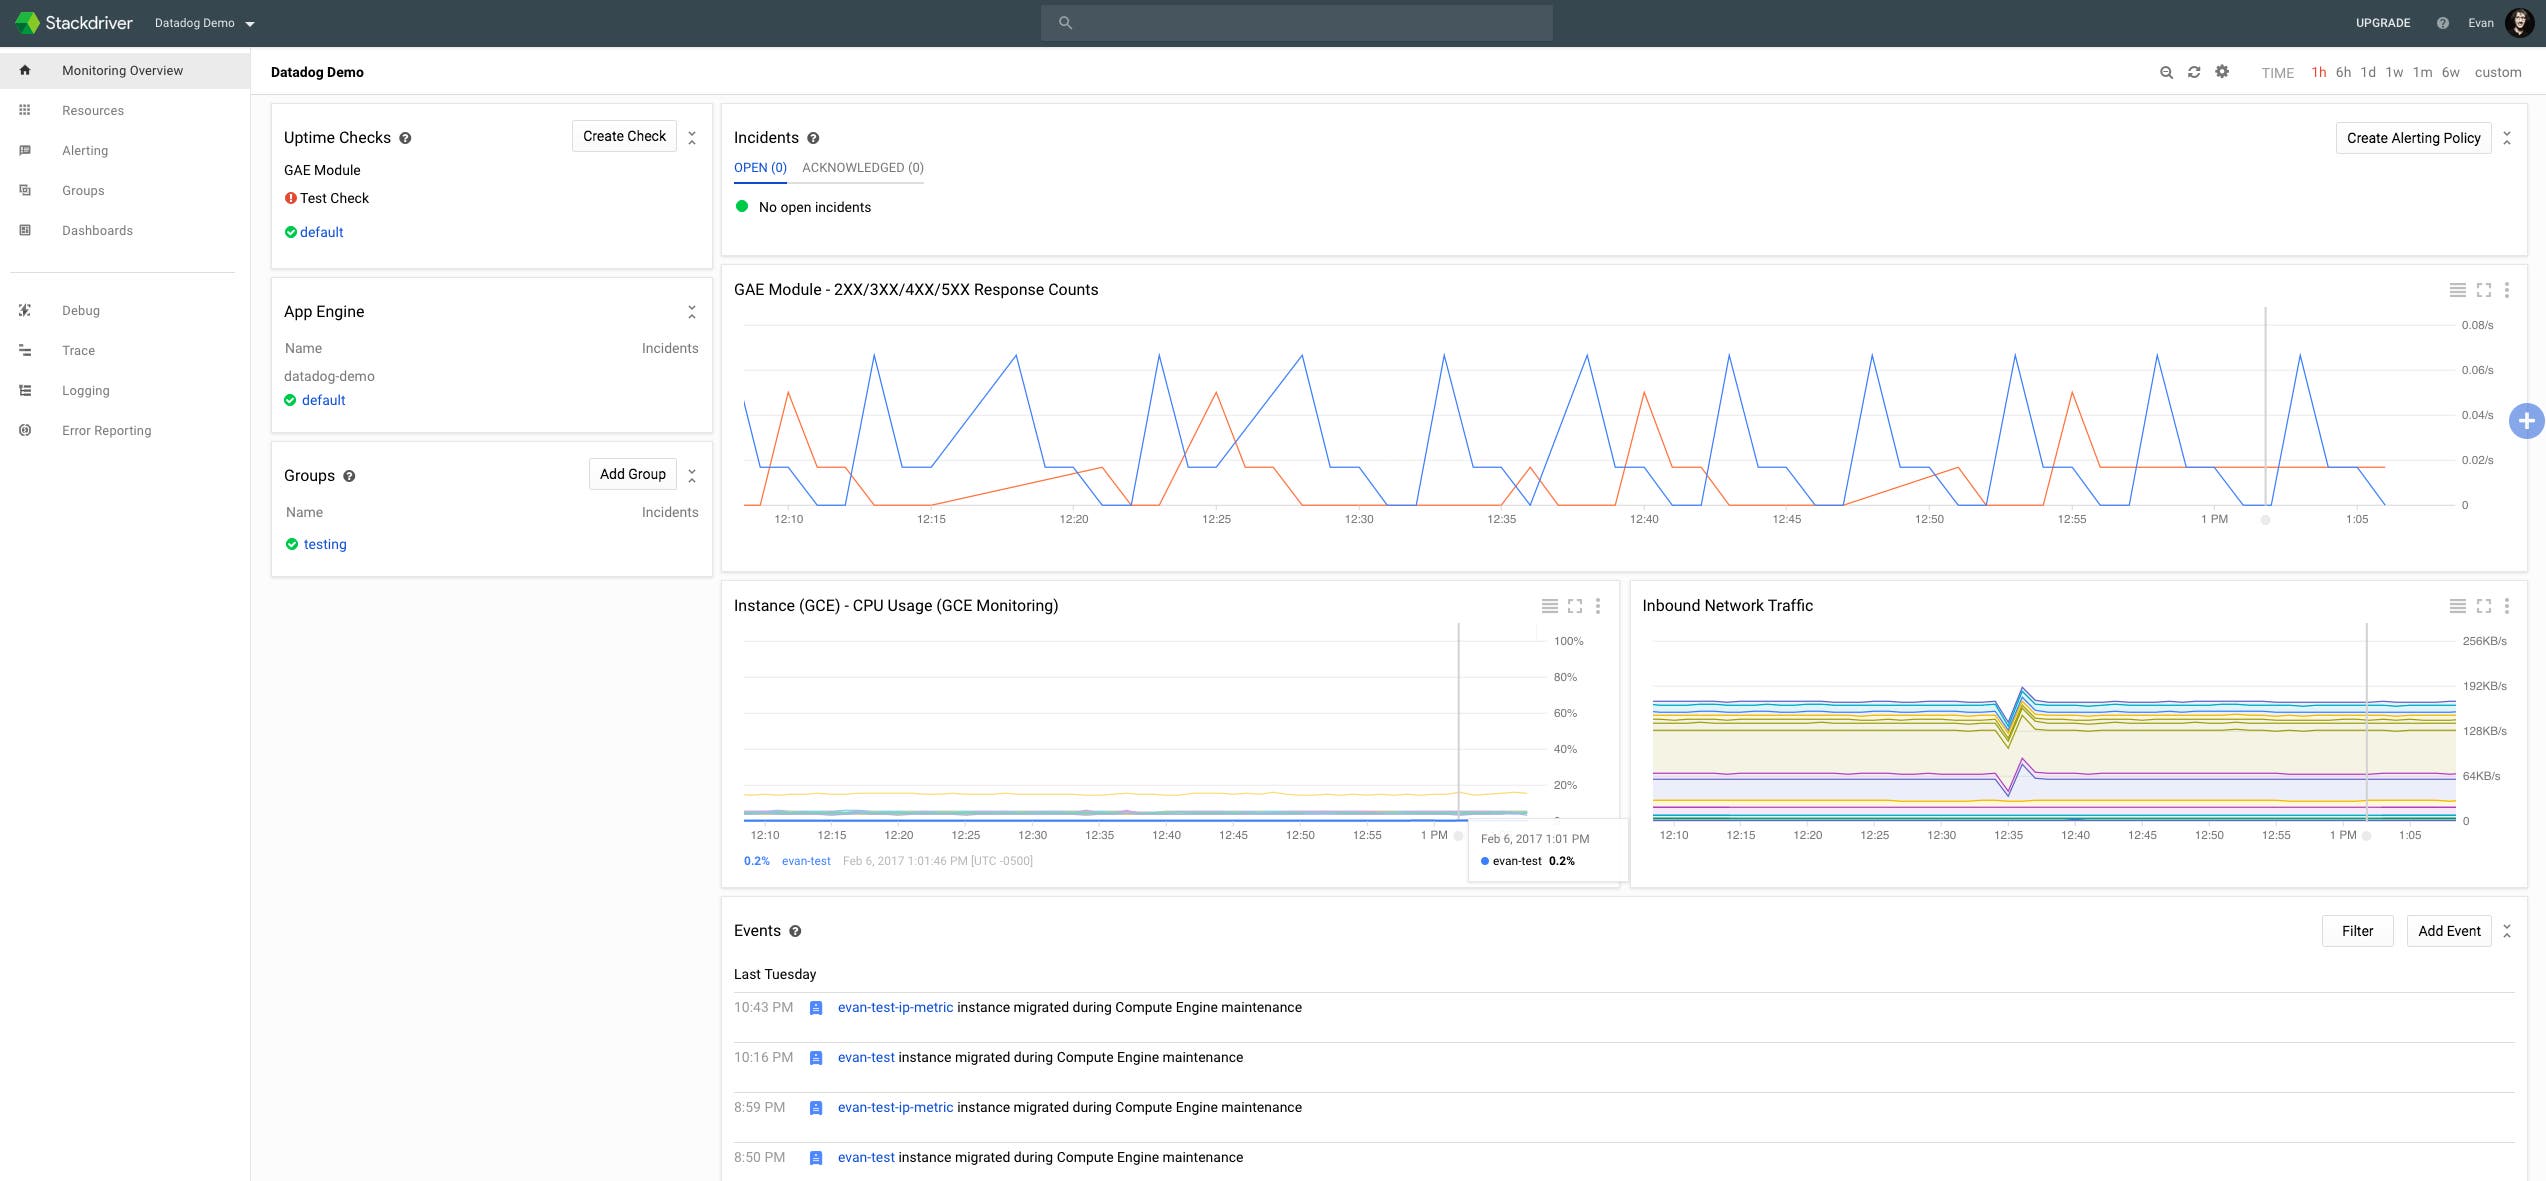Viewport: 2546px width, 1181px height.
Task: Open the user profile menu
Action: click(2521, 22)
